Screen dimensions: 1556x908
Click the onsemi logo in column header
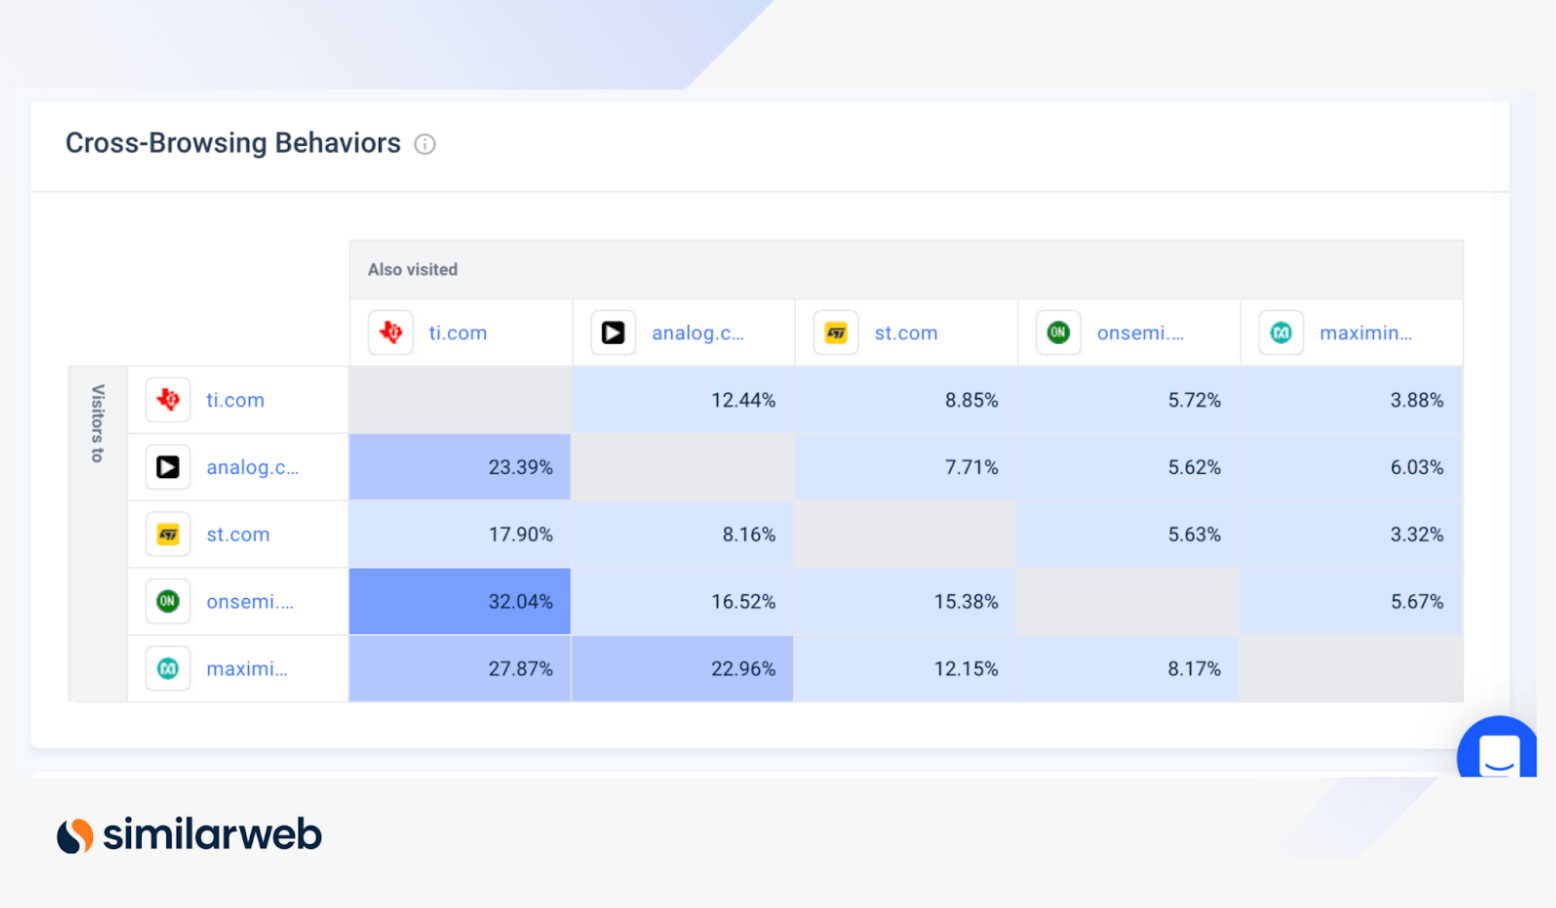pyautogui.click(x=1058, y=333)
